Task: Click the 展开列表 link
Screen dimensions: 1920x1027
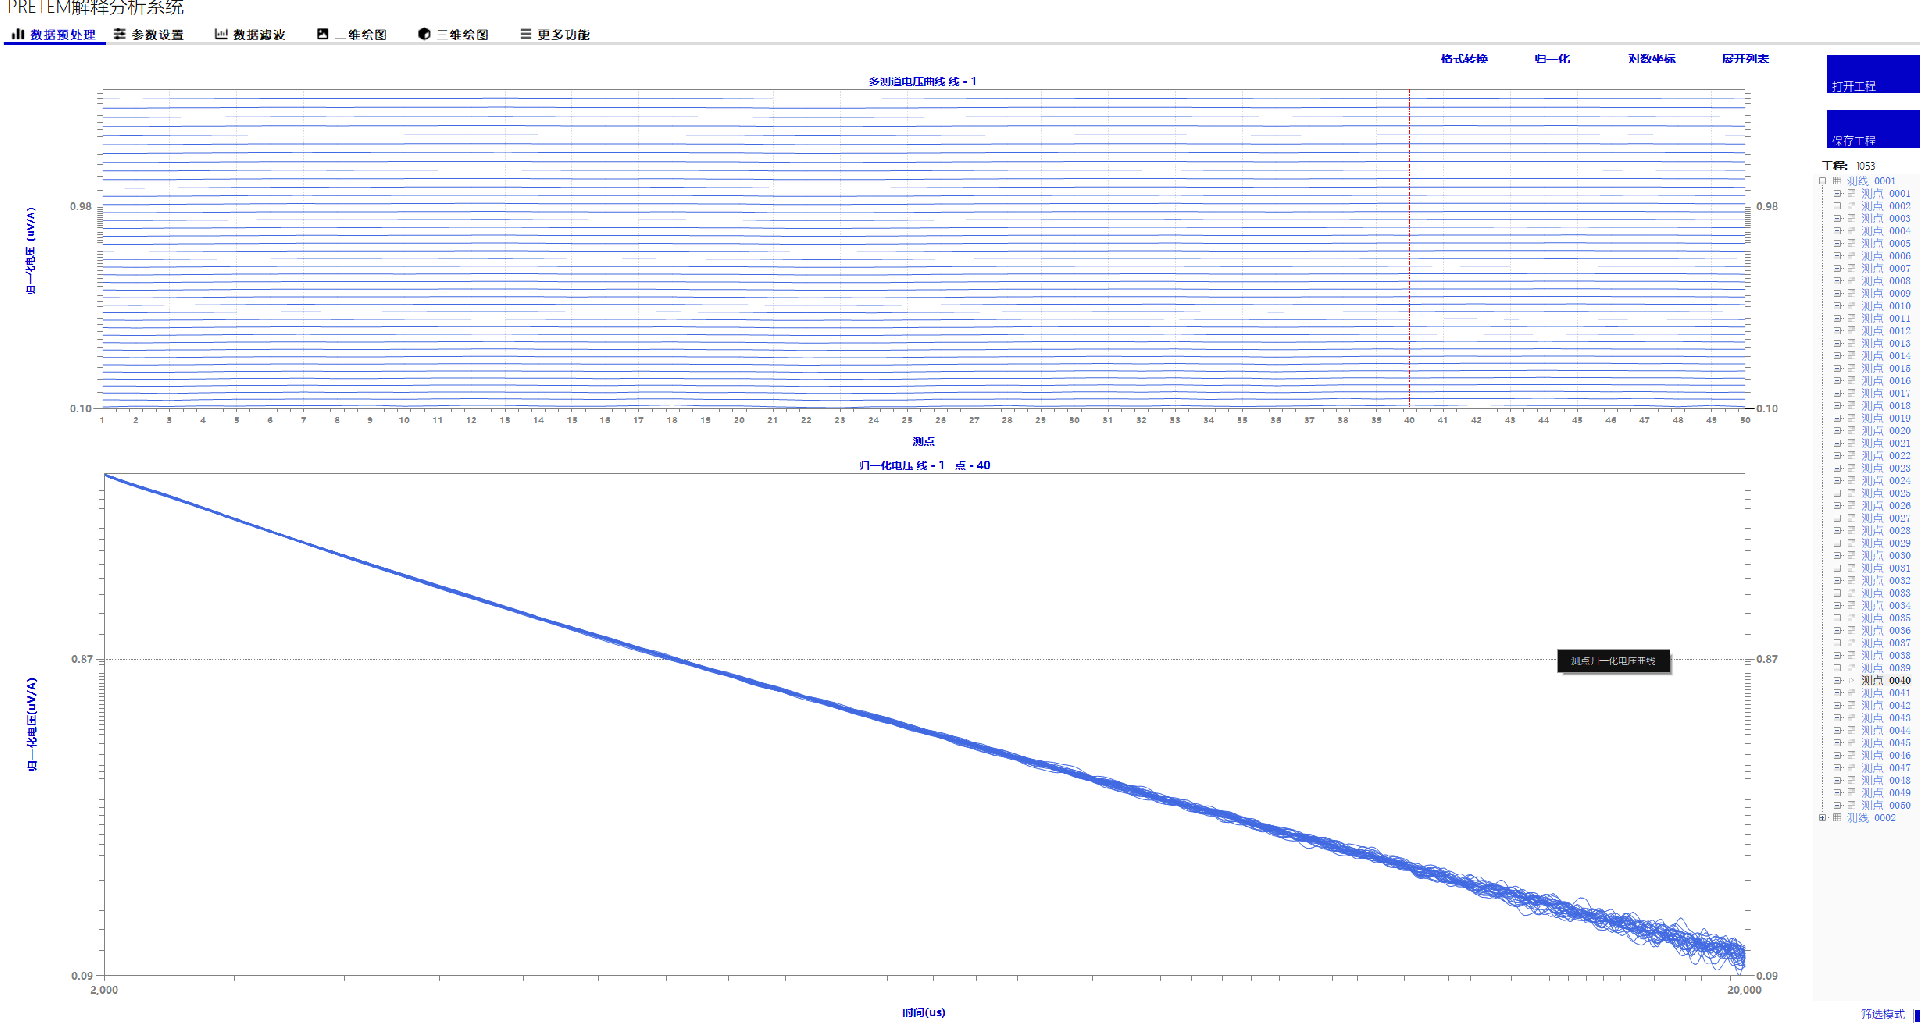Action: click(x=1745, y=59)
